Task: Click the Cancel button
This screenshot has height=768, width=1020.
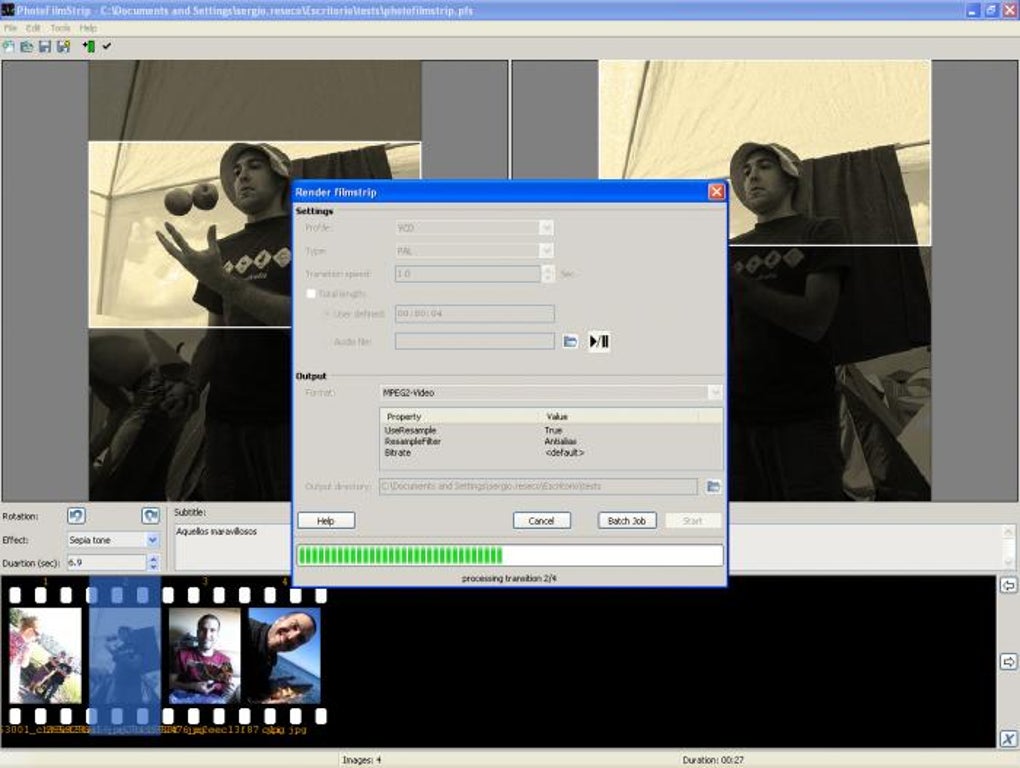Action: point(541,521)
